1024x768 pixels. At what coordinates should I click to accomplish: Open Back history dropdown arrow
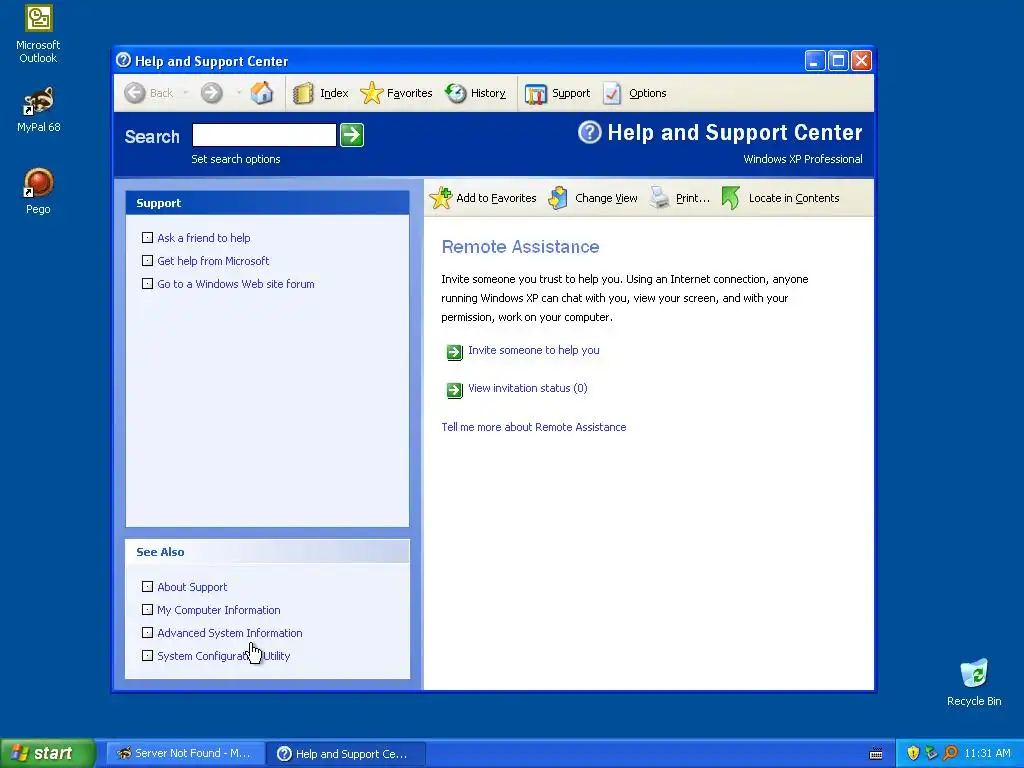point(186,93)
